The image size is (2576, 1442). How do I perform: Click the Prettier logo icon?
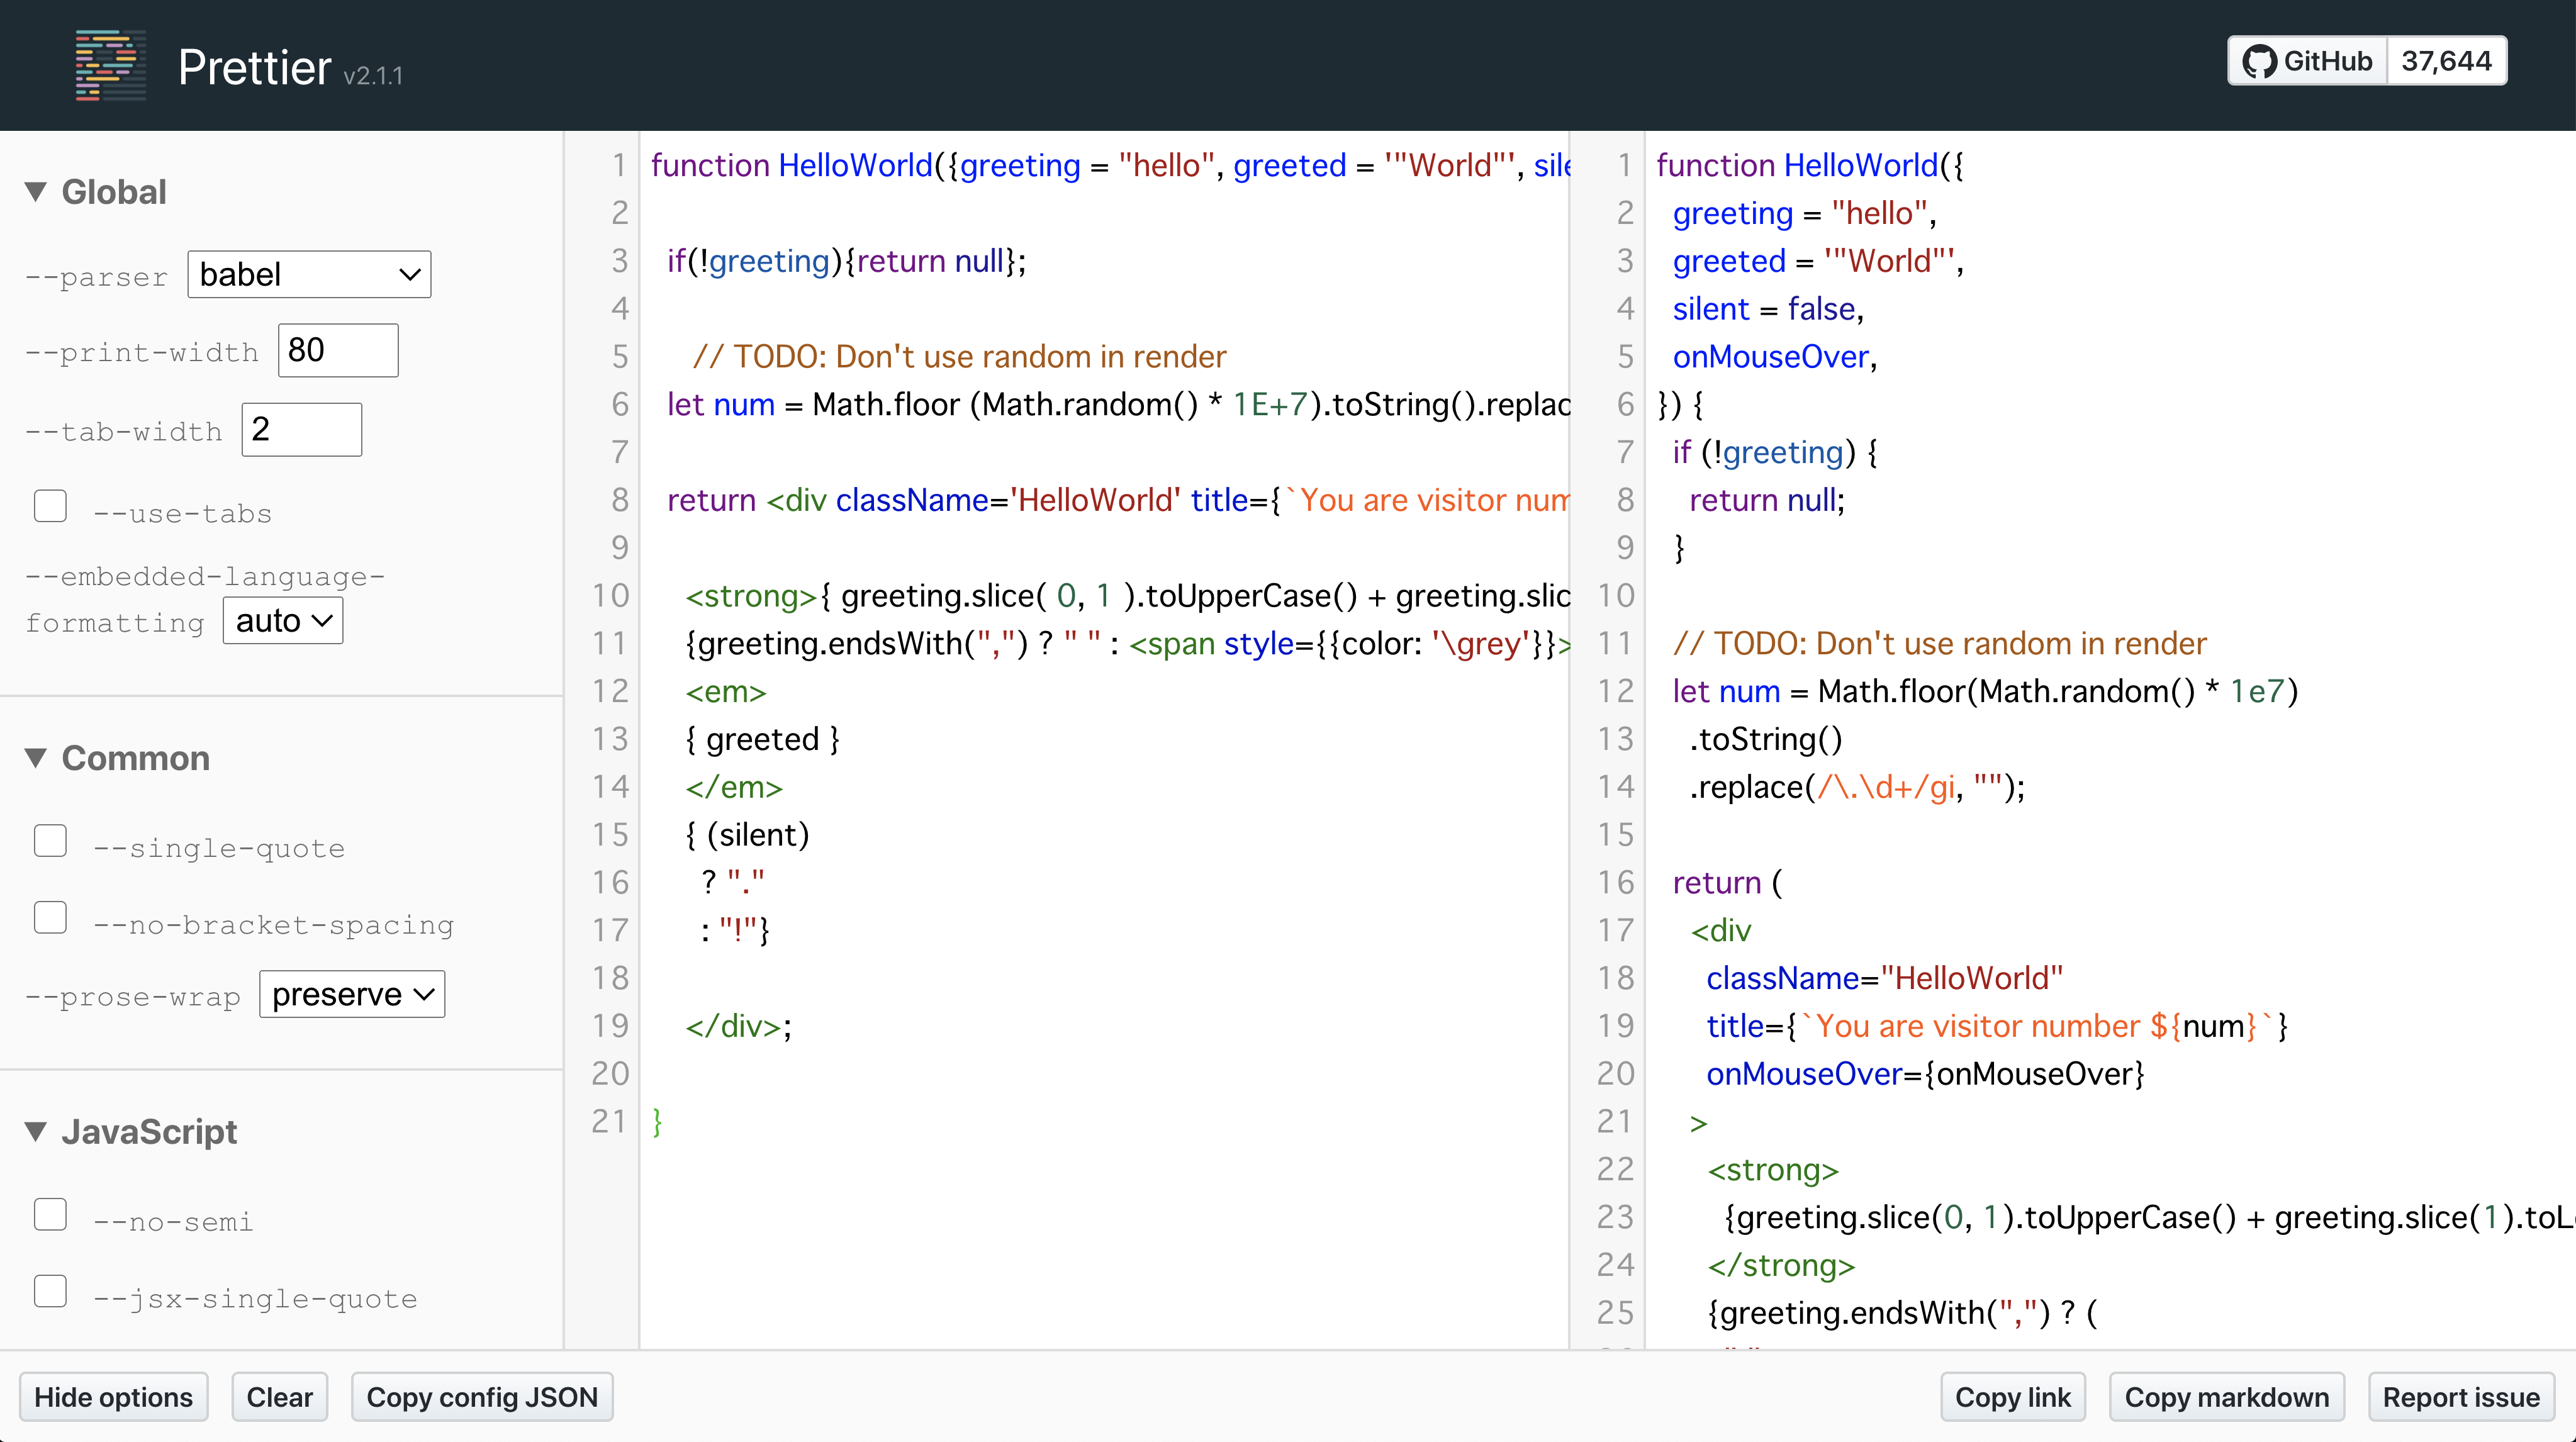[110, 65]
